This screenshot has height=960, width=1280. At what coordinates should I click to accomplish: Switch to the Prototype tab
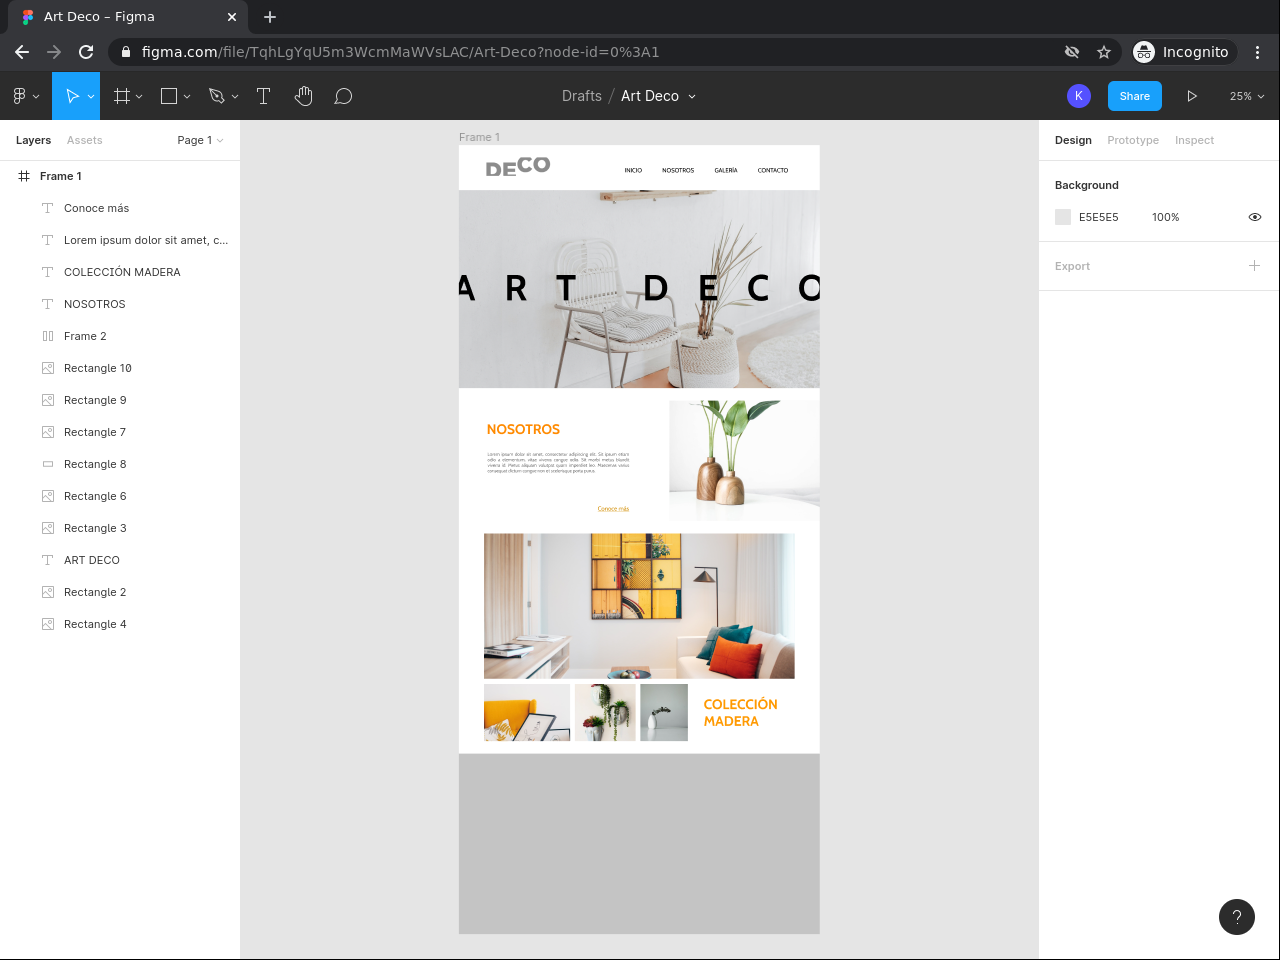[x=1133, y=140]
